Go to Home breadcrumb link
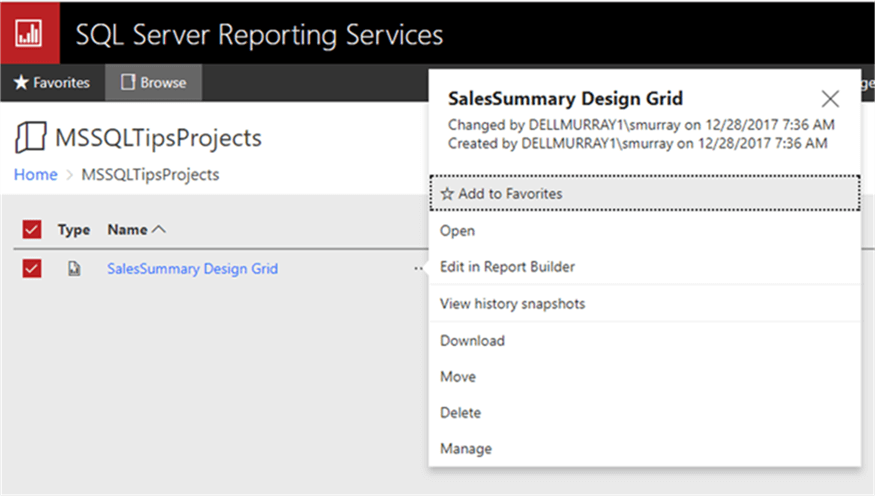This screenshot has height=496, width=875. coord(36,175)
